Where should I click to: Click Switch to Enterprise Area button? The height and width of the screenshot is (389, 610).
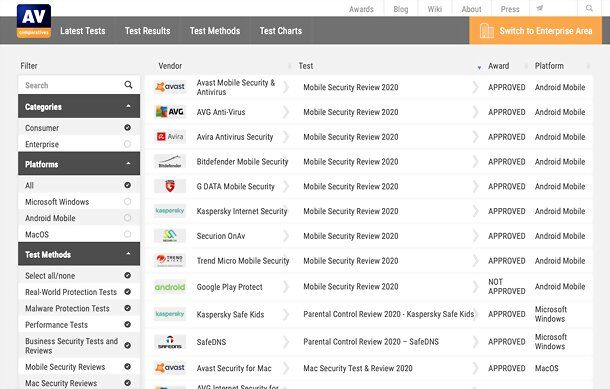point(535,31)
